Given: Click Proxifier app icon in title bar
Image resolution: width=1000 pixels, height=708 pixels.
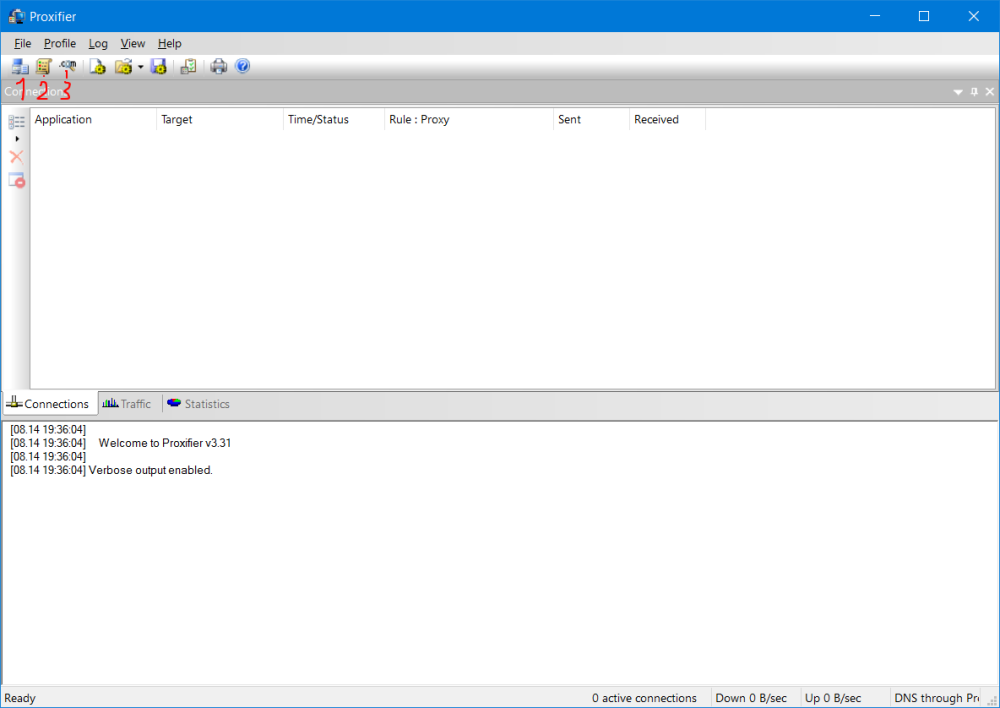Looking at the screenshot, I should tap(17, 16).
